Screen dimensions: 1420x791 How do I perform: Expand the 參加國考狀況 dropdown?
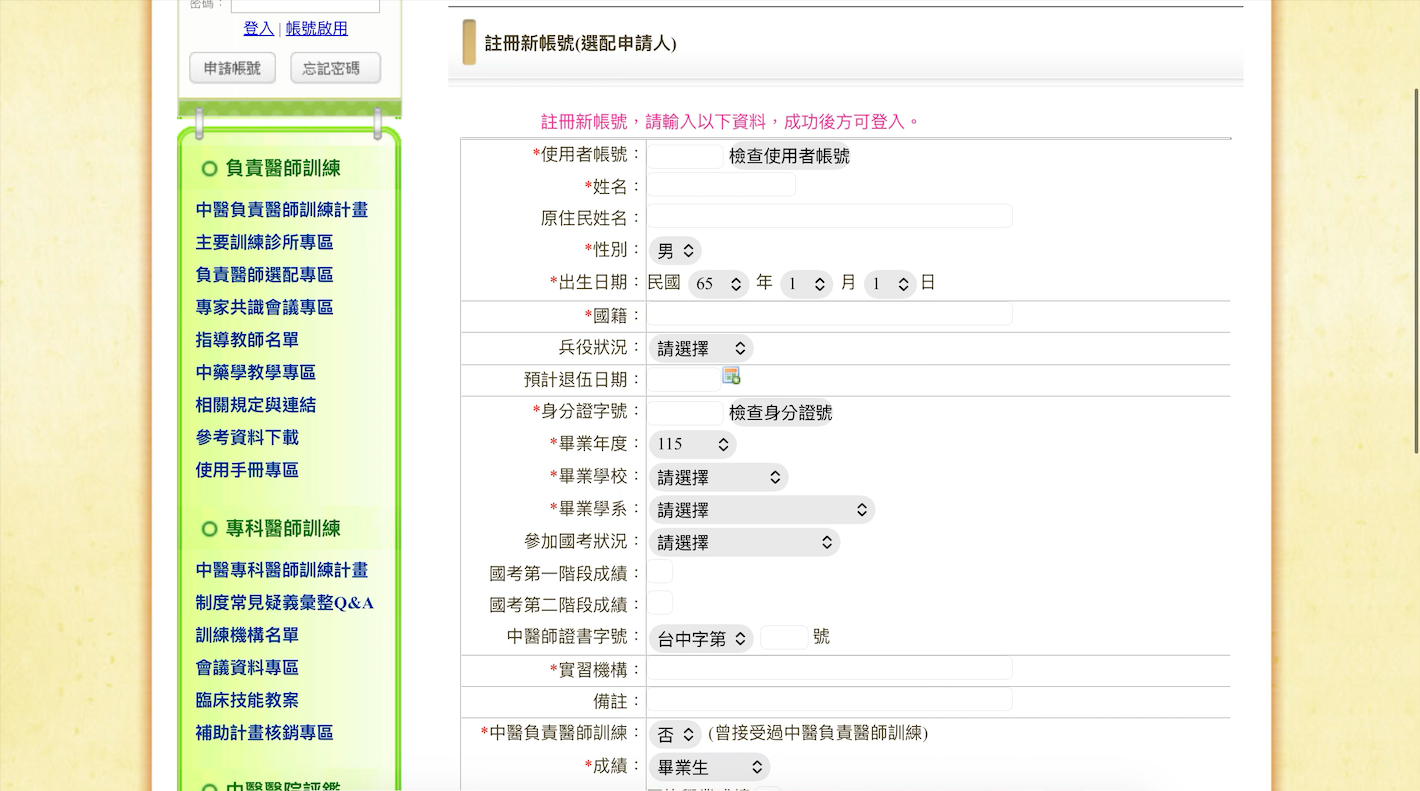pyautogui.click(x=744, y=542)
